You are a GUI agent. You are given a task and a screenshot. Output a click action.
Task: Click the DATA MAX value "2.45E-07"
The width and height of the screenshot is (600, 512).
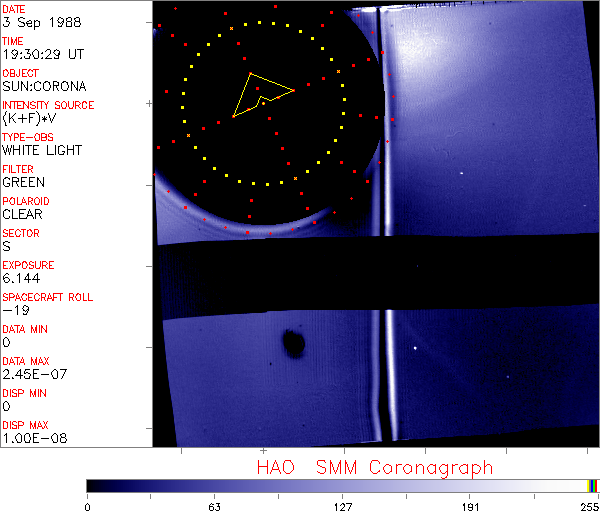(31, 375)
